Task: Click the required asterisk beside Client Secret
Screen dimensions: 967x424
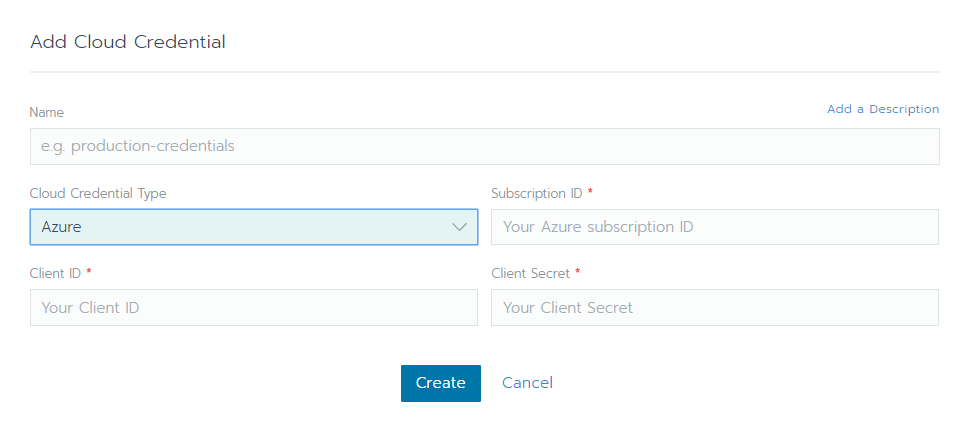Action: coord(578,272)
